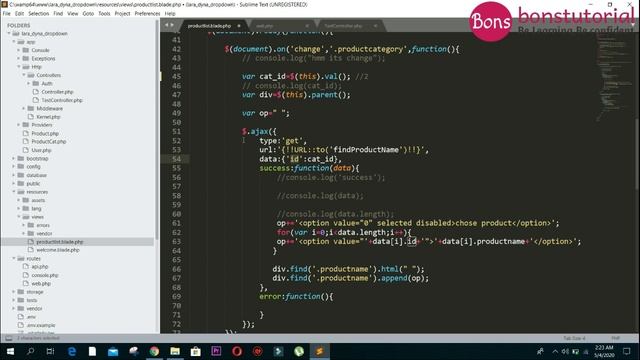Collapse the app folder

(x=14, y=42)
